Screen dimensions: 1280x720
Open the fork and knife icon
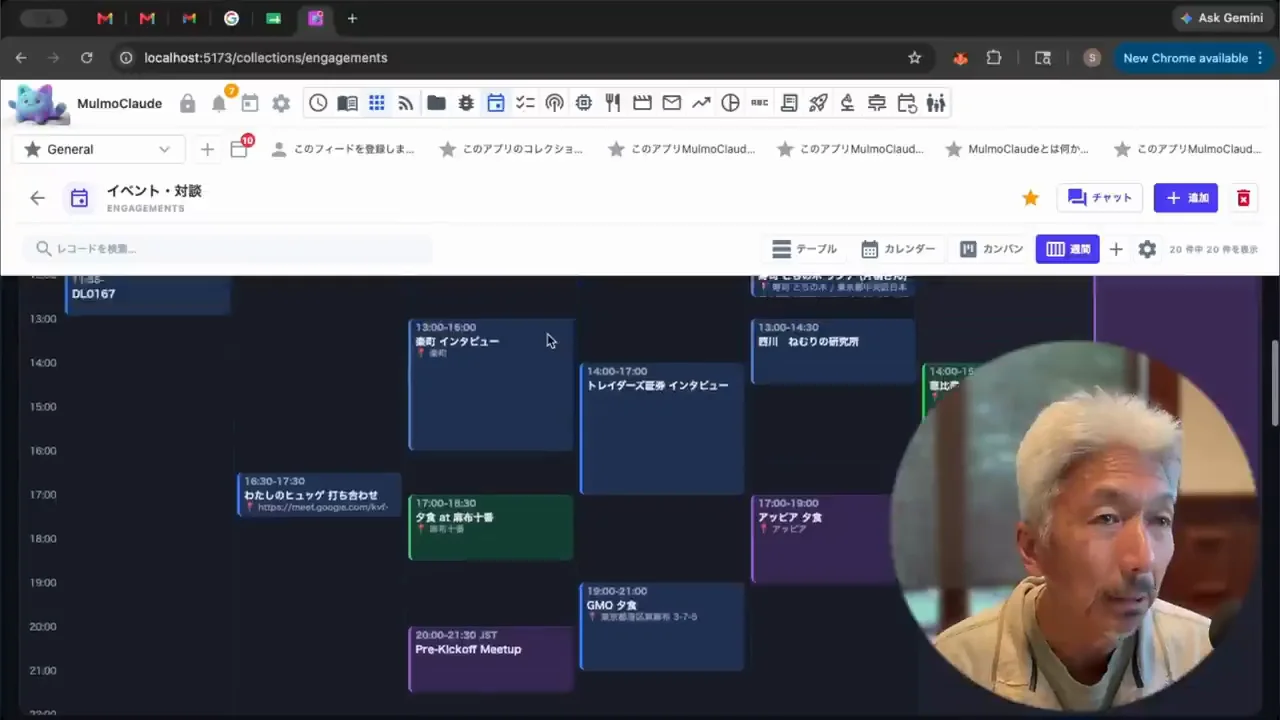613,103
